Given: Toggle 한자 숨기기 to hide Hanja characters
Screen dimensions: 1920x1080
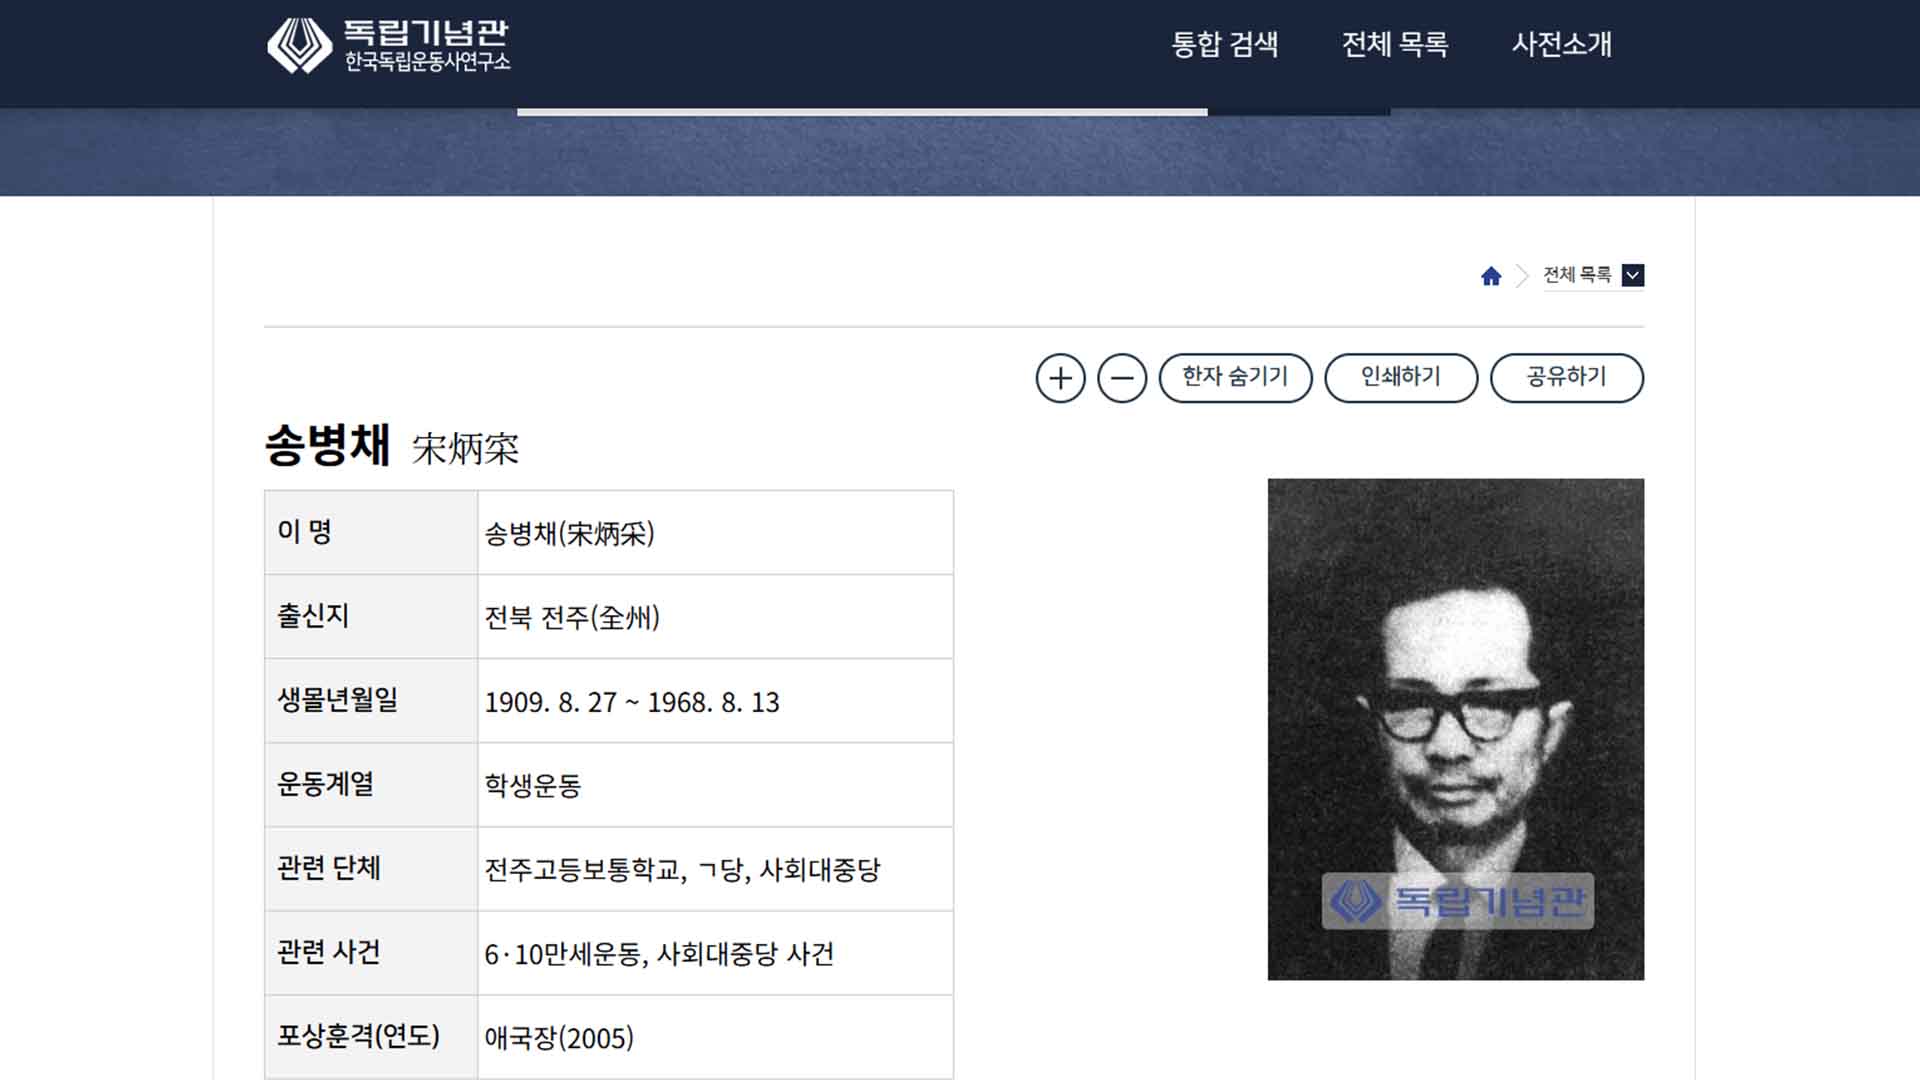Looking at the screenshot, I should (1236, 378).
